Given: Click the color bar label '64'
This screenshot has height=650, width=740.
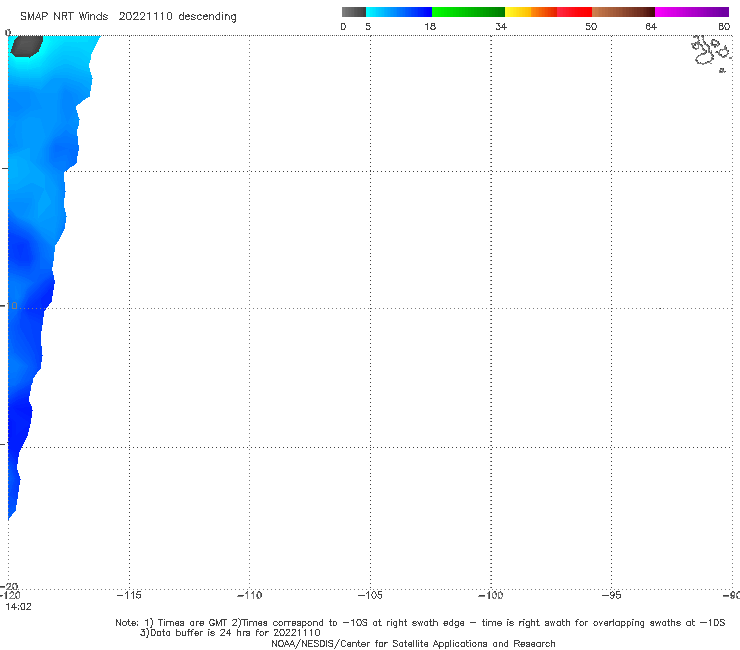Looking at the screenshot, I should click(651, 26).
